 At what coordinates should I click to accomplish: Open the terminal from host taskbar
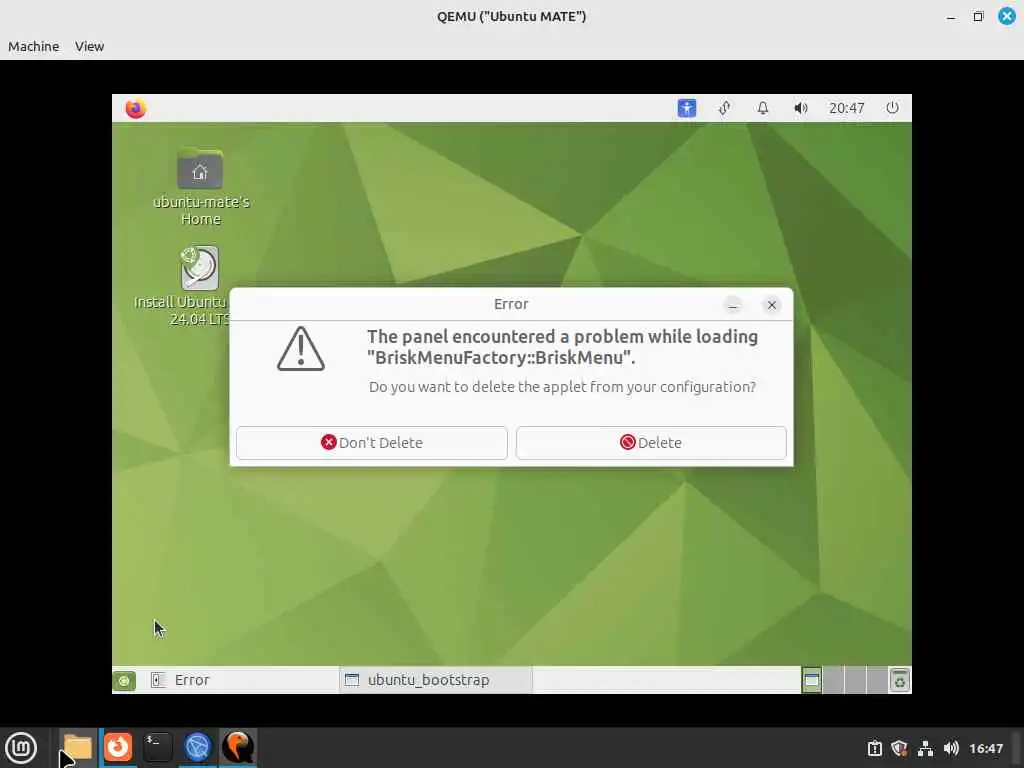[x=157, y=747]
